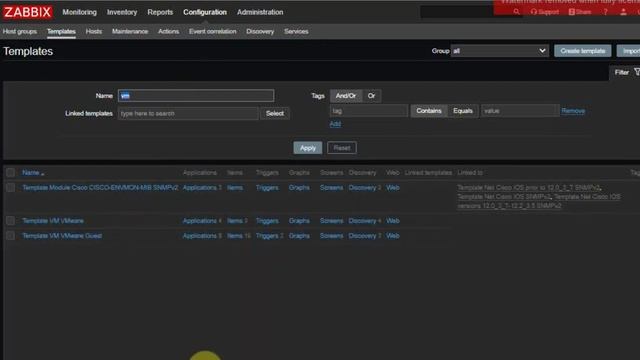Open Applications of the Cisco CISCO-ENVMON-MIB template
This screenshot has width=640, height=360.
click(200, 188)
